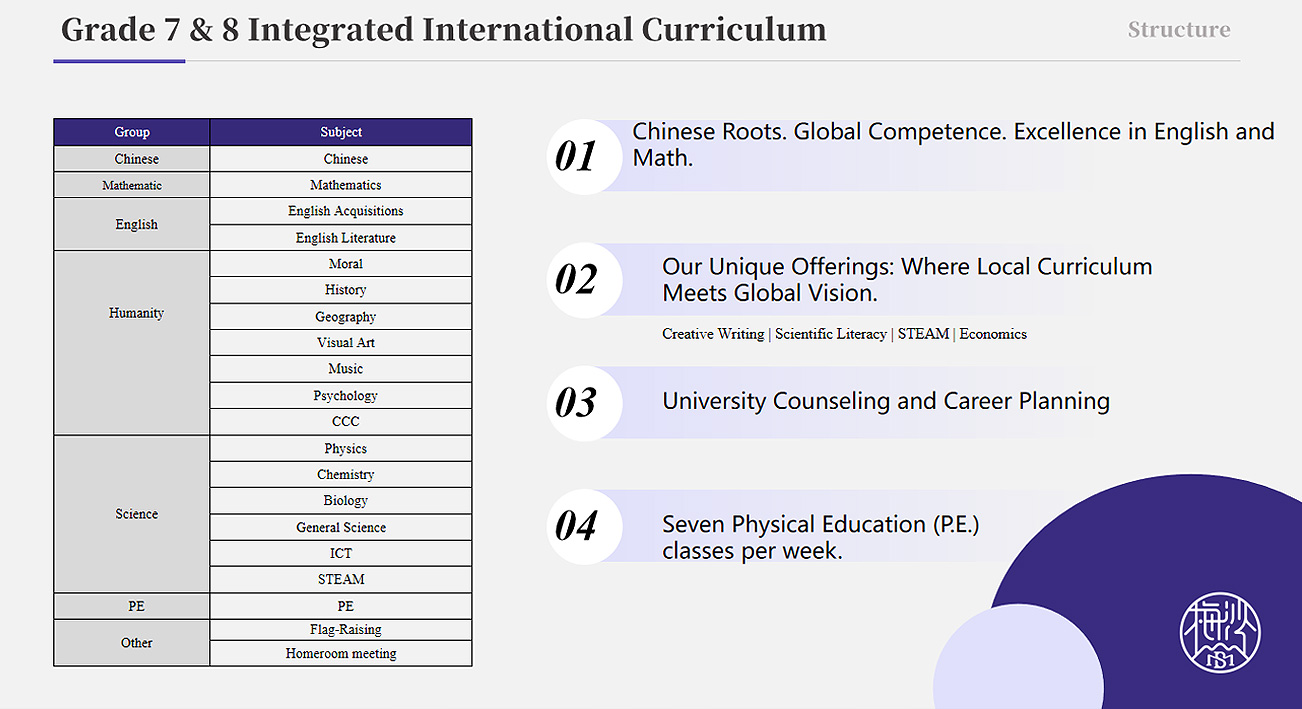The width and height of the screenshot is (1302, 709).
Task: Select the "English" group cell
Action: click(x=132, y=224)
